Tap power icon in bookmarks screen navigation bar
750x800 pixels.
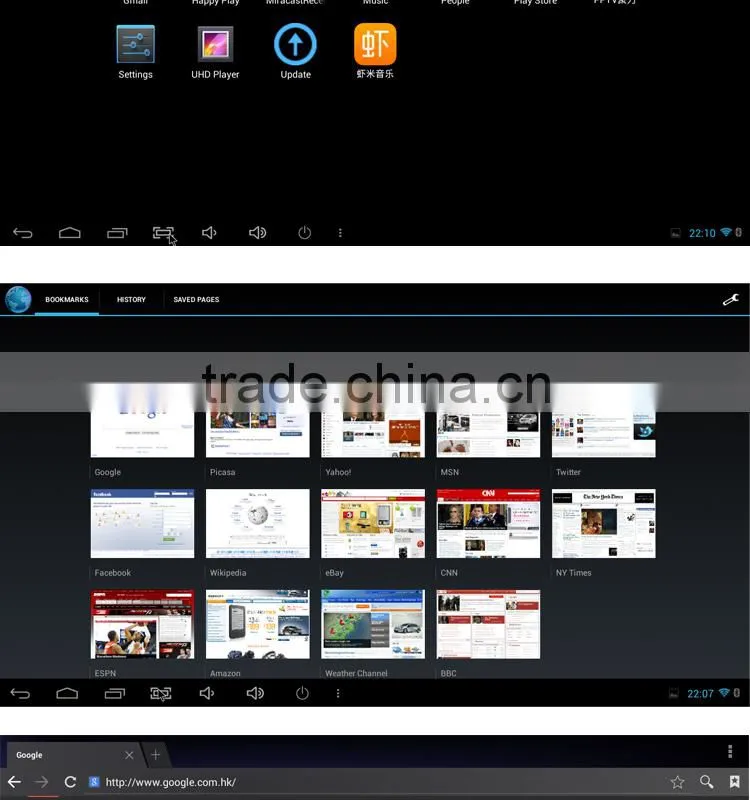pyautogui.click(x=302, y=693)
